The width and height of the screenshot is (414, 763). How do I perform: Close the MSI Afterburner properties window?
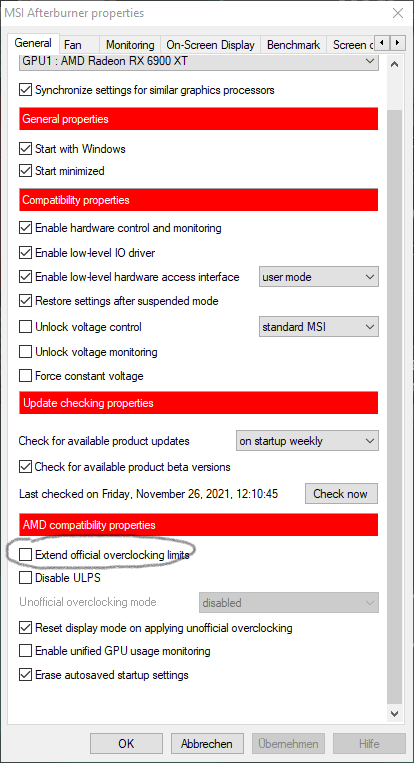coord(397,13)
